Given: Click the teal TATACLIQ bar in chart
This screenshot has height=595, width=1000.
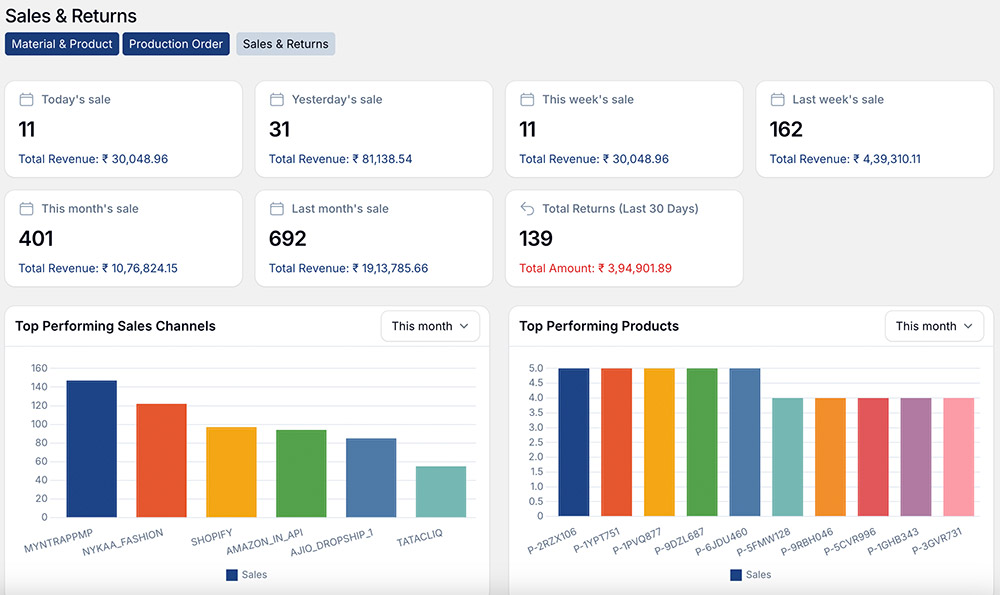Looking at the screenshot, I should pos(441,491).
